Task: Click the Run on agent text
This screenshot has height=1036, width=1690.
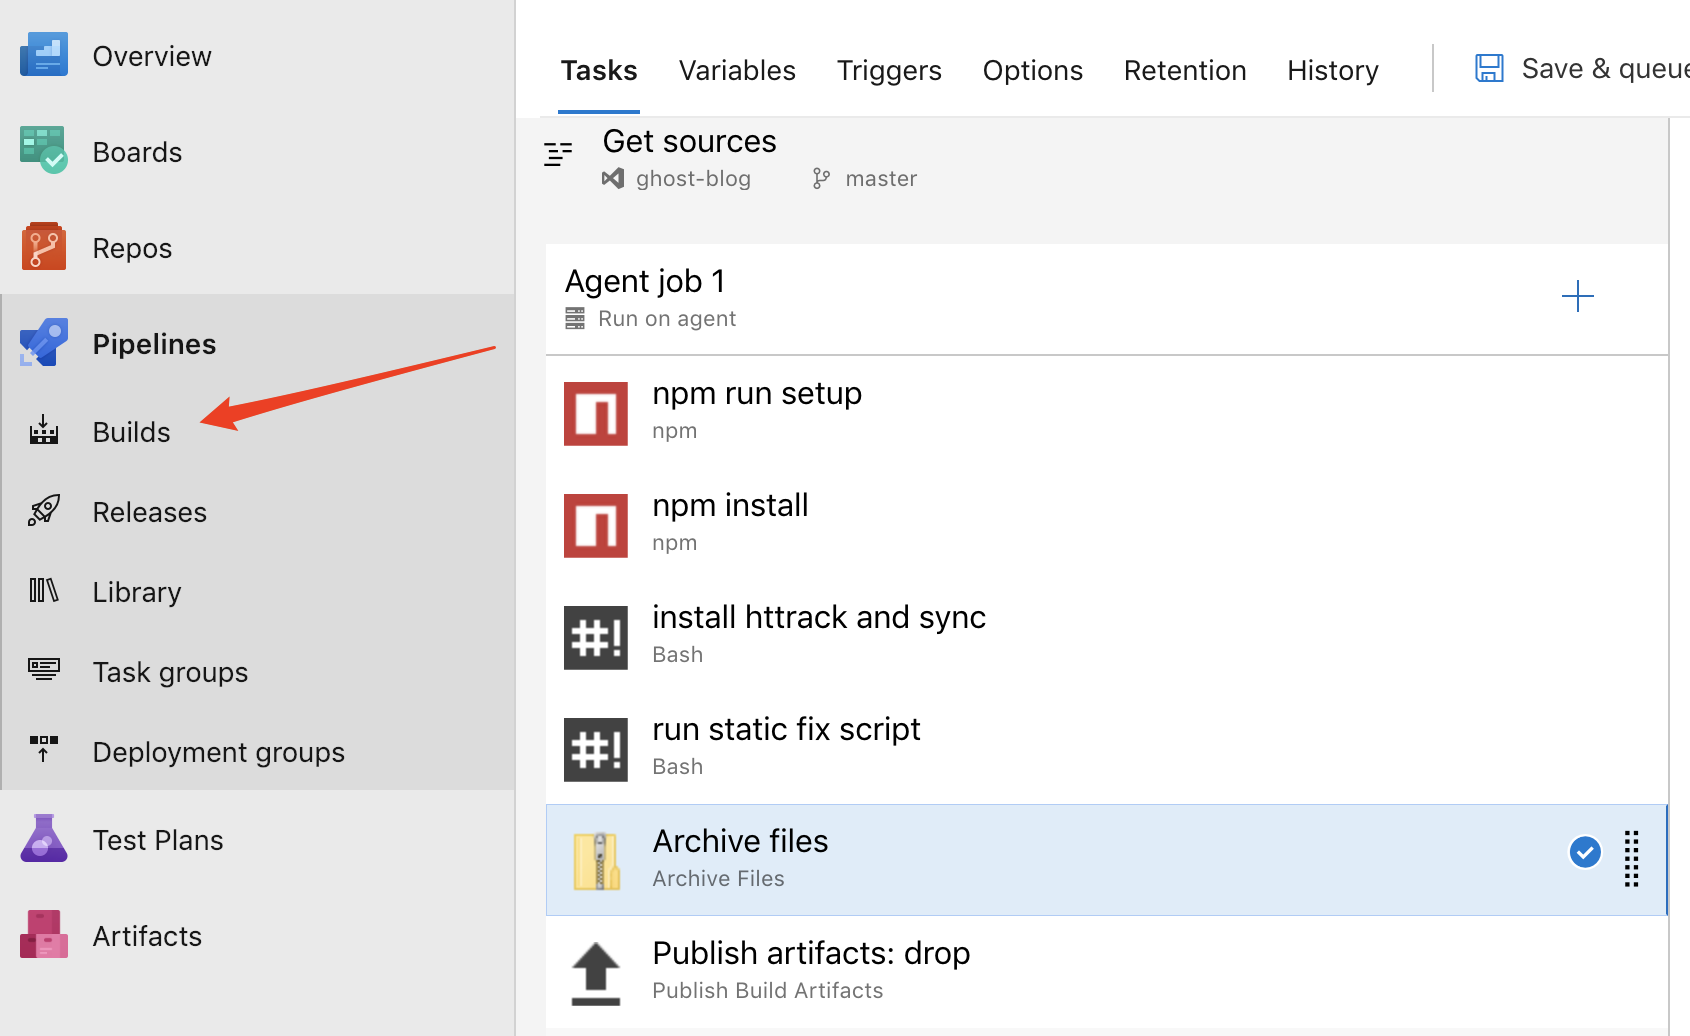Action: tap(667, 319)
